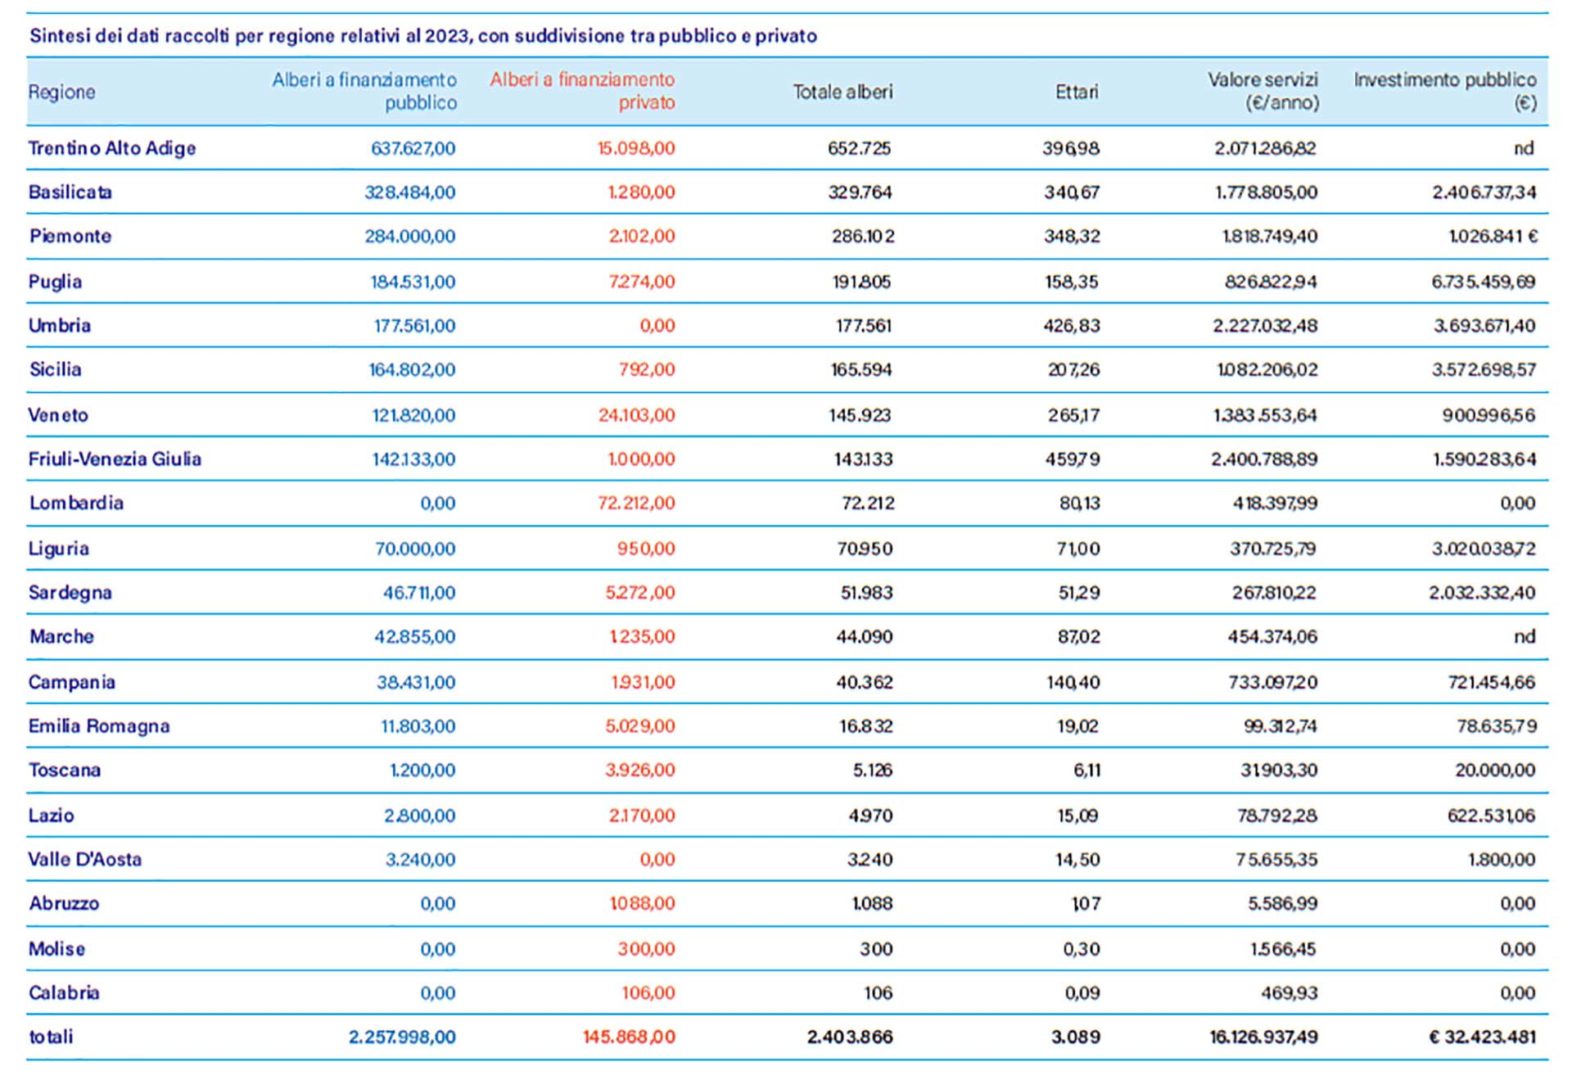Select Emilia Romagna private trees value 5.029,00

pos(640,726)
